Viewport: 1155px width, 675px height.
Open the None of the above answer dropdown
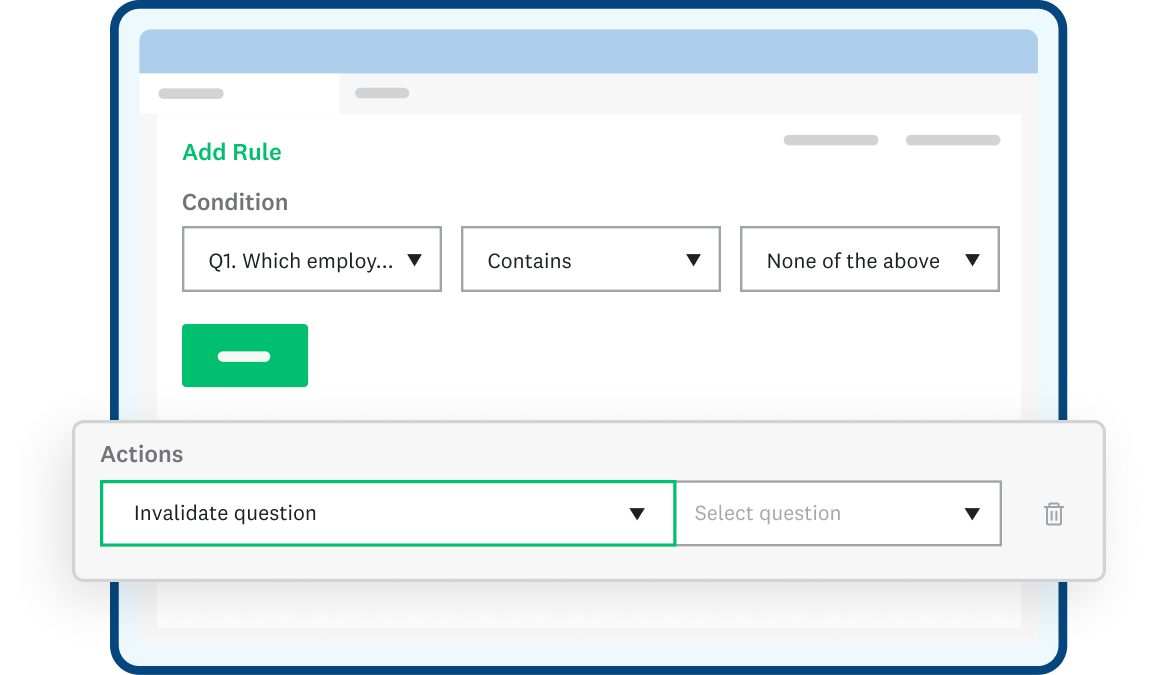pos(868,259)
